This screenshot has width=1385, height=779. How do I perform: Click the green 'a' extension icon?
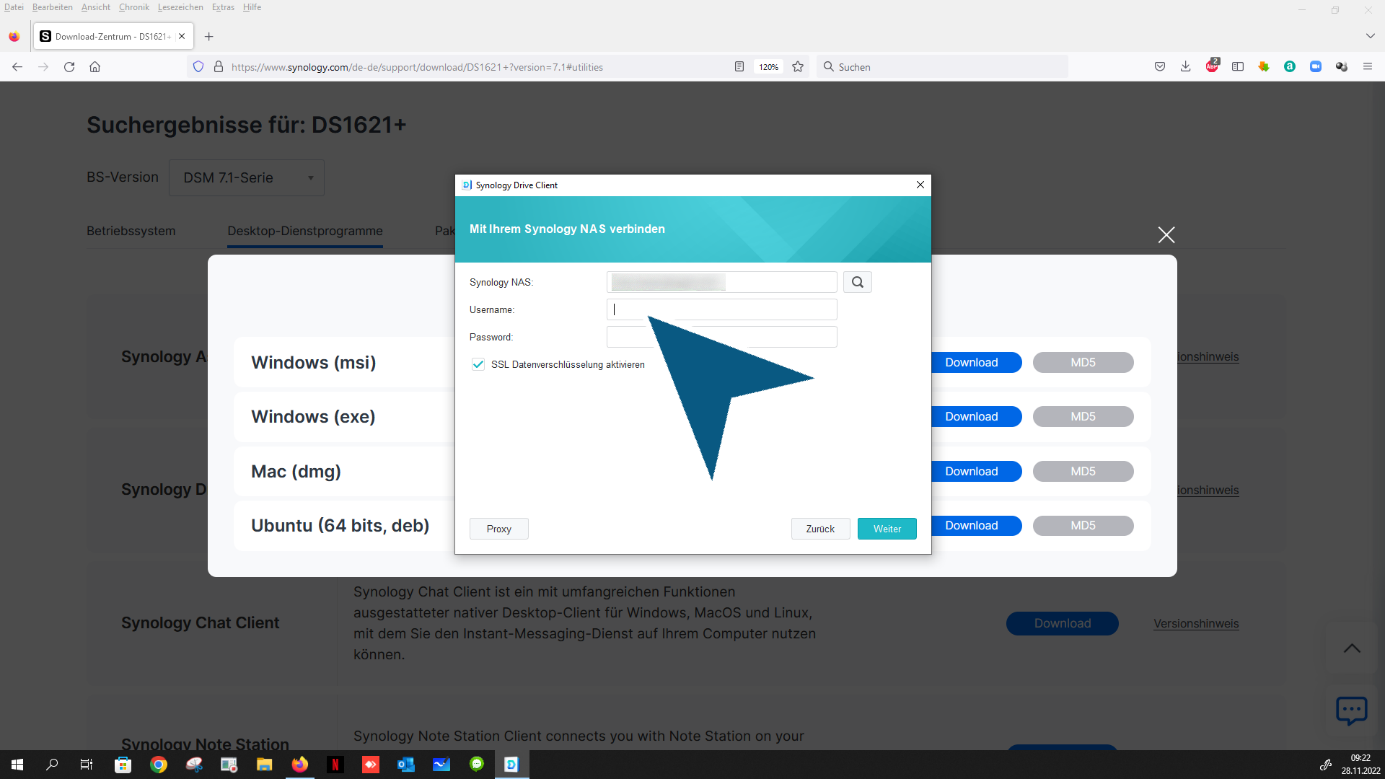(x=1290, y=67)
